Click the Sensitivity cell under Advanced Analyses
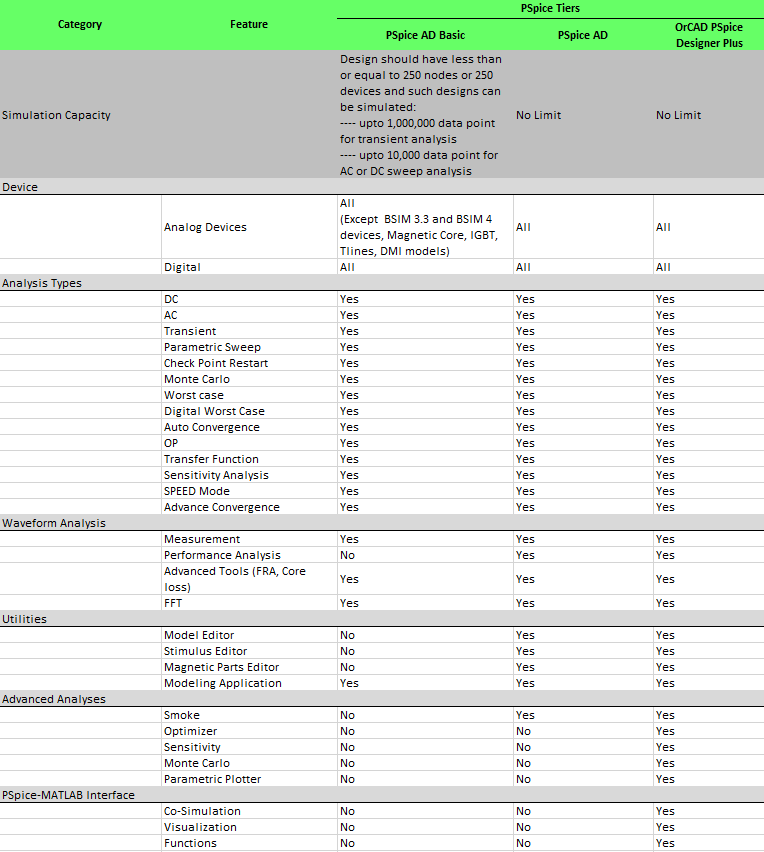This screenshot has width=764, height=852. 249,747
